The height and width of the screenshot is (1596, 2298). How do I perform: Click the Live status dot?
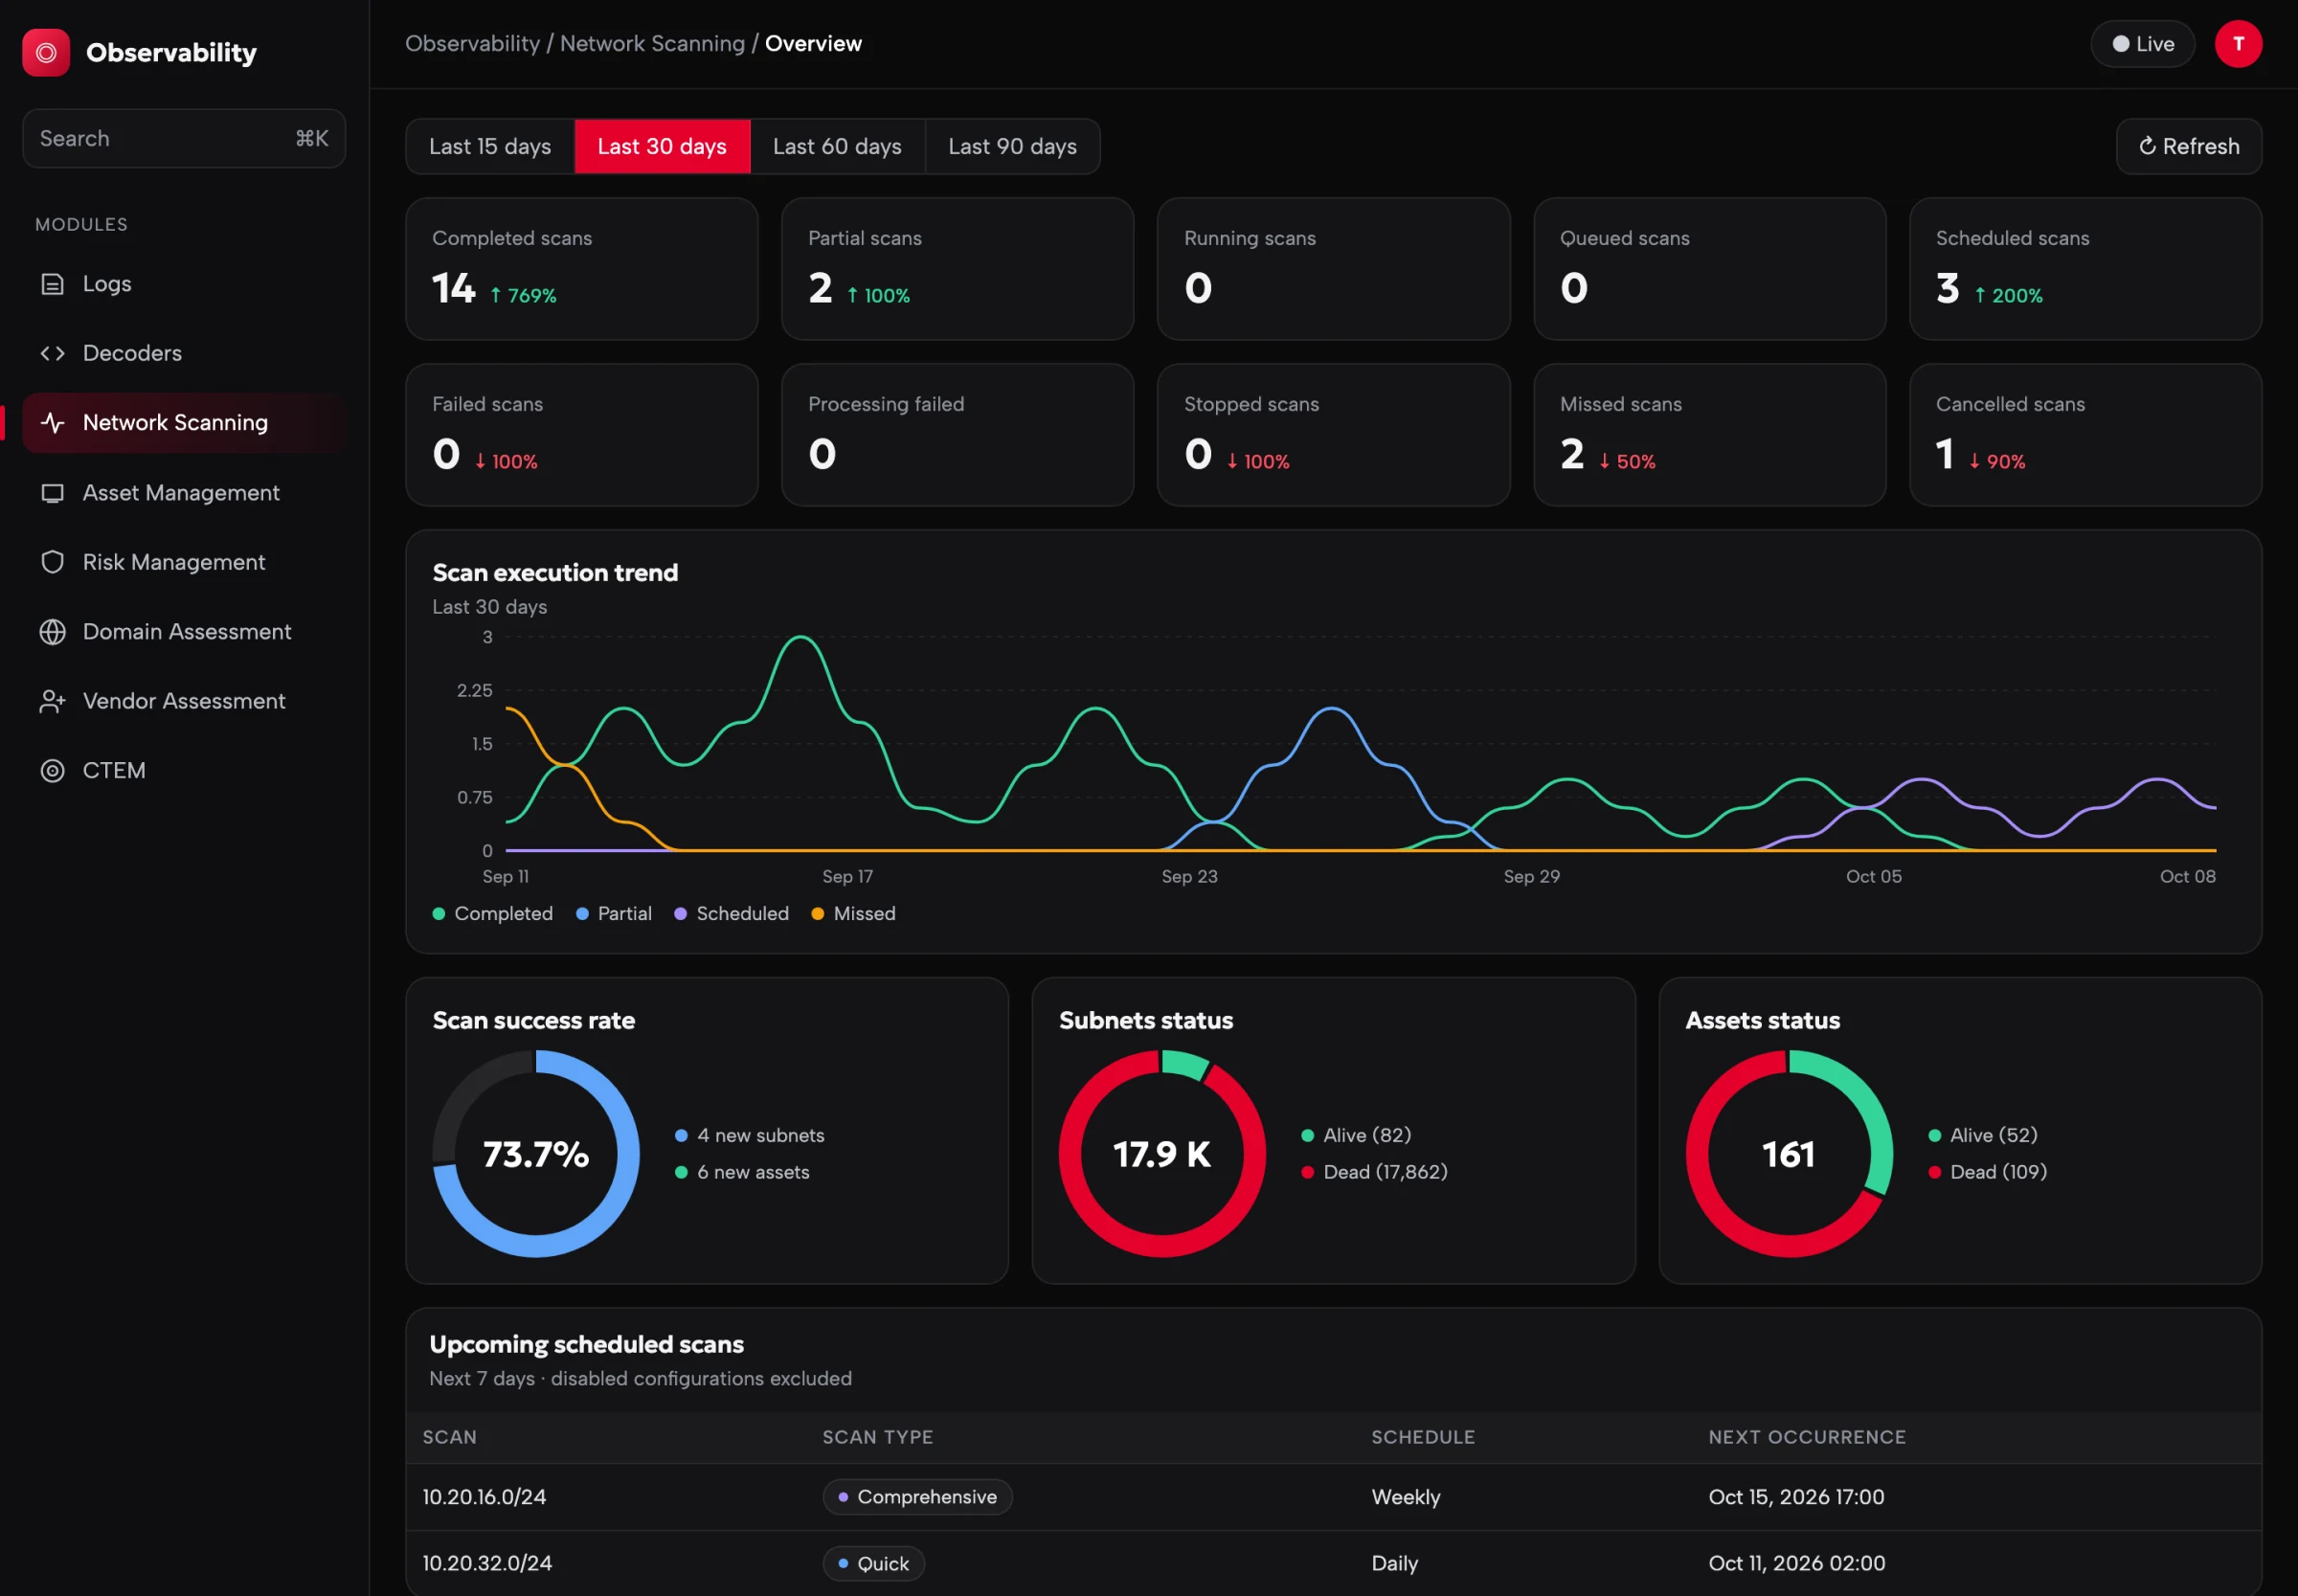coord(2120,44)
